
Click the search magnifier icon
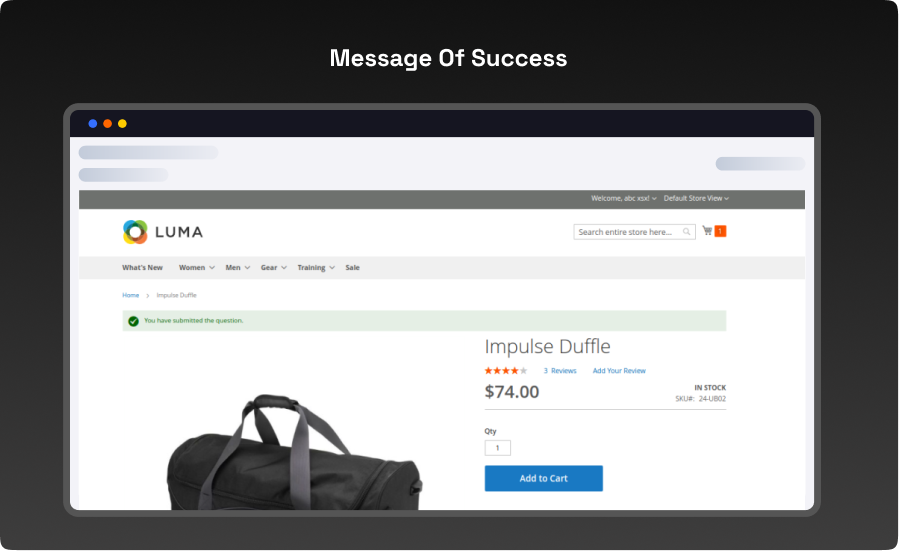point(686,232)
